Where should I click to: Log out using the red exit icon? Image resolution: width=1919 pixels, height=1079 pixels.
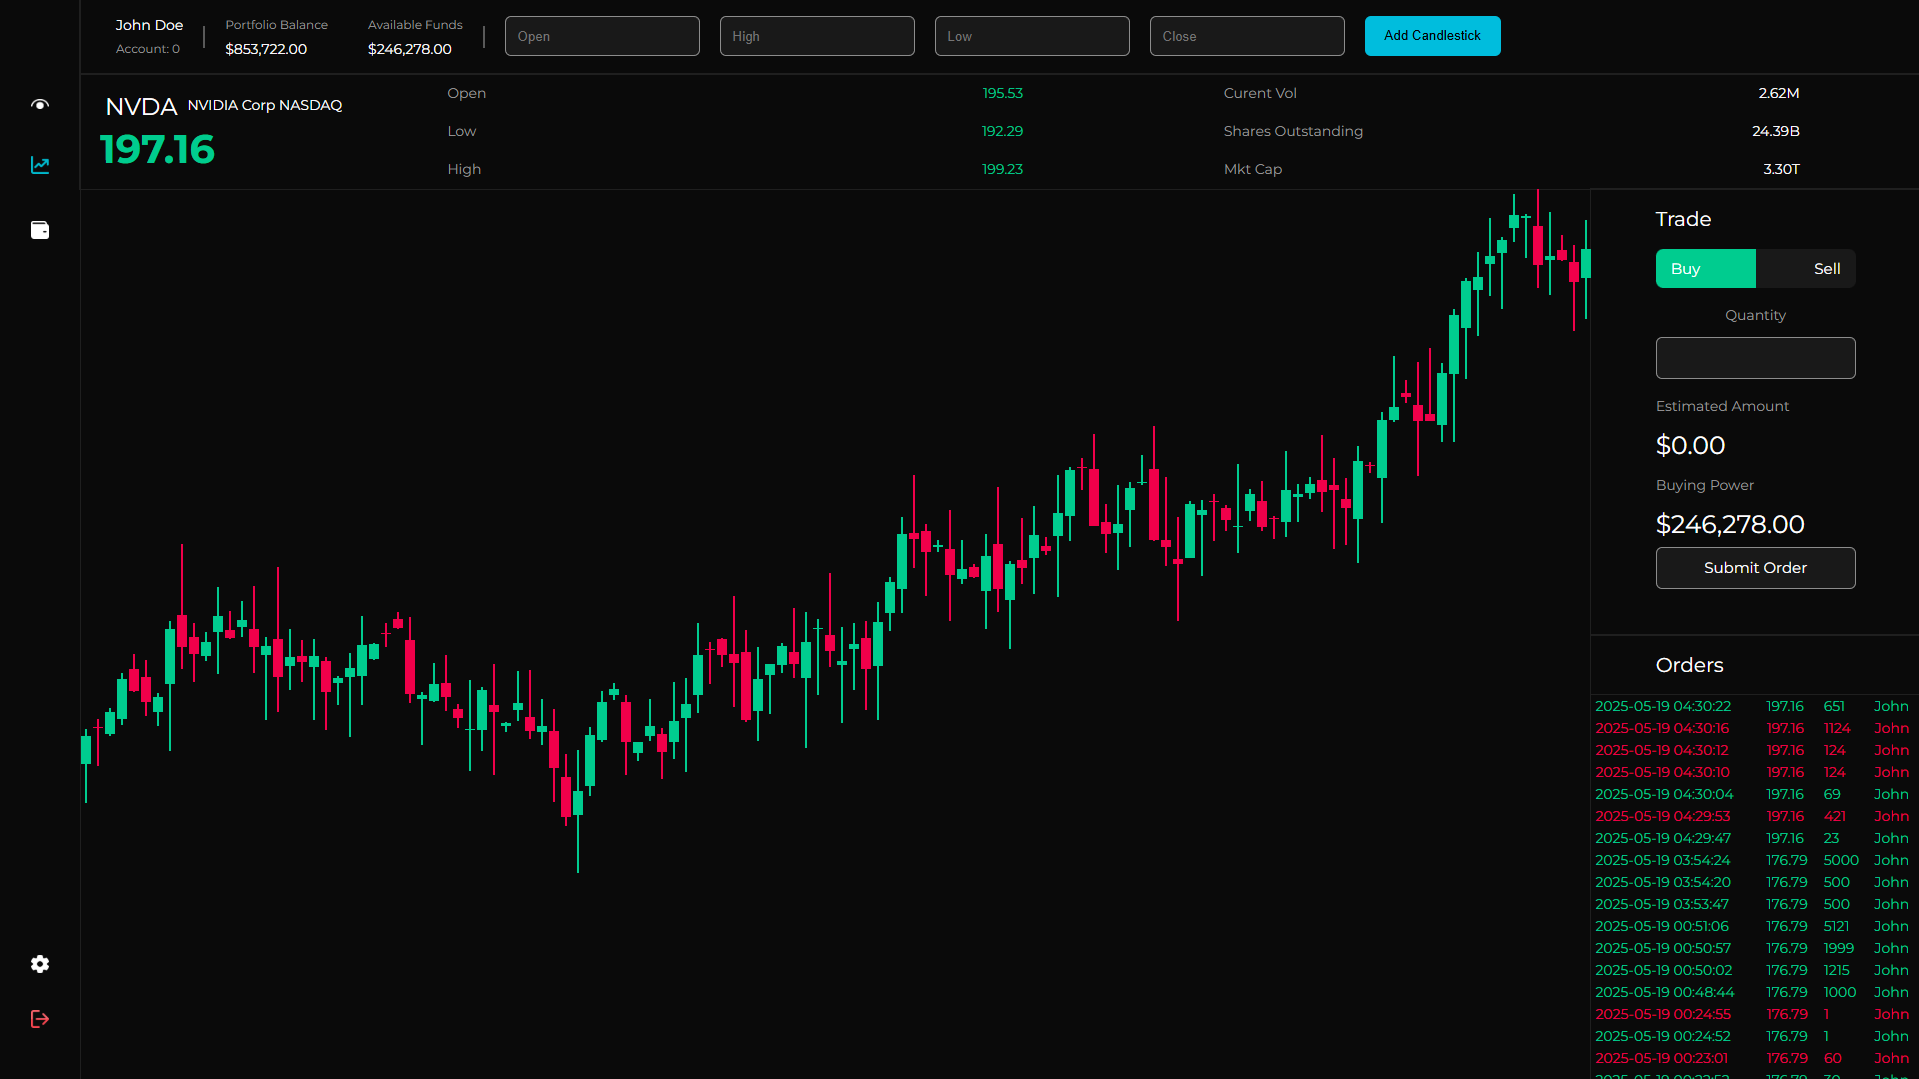(x=40, y=1018)
